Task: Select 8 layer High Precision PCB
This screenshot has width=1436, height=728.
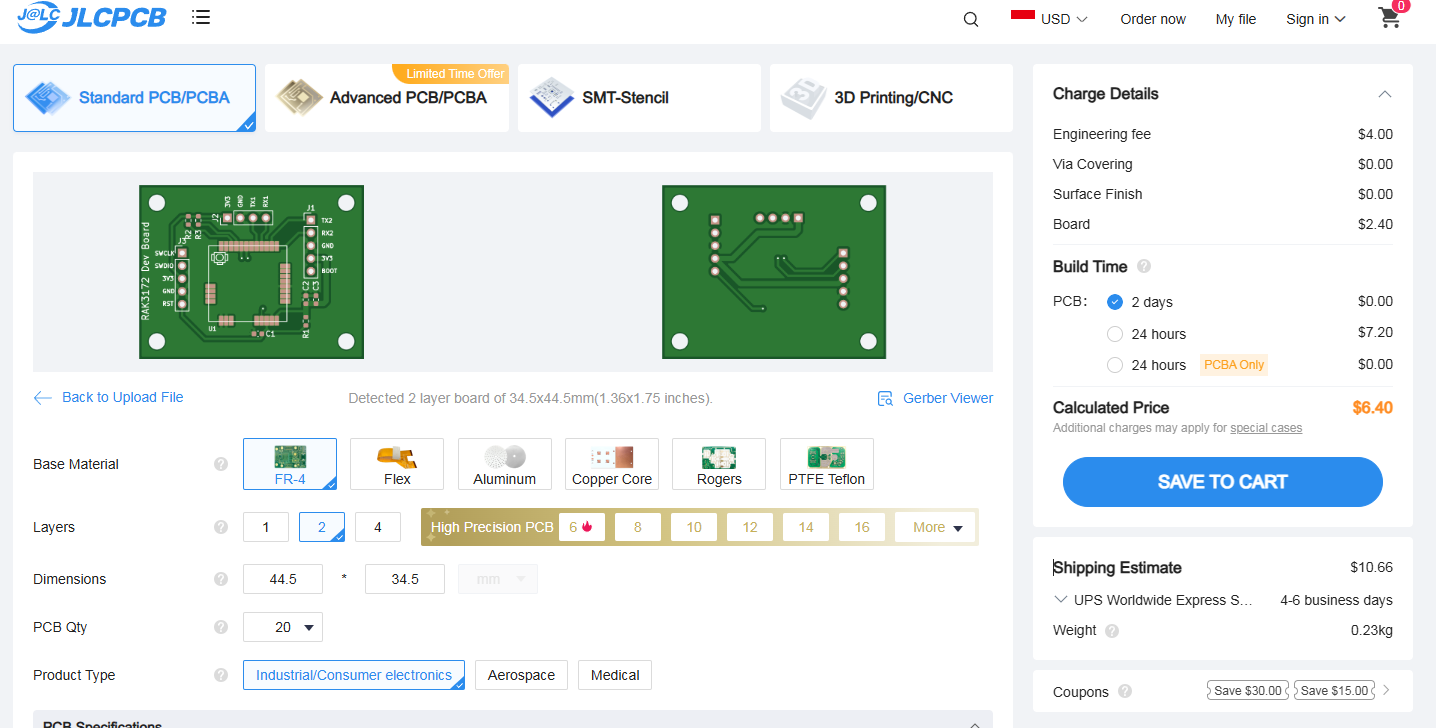Action: tap(638, 527)
